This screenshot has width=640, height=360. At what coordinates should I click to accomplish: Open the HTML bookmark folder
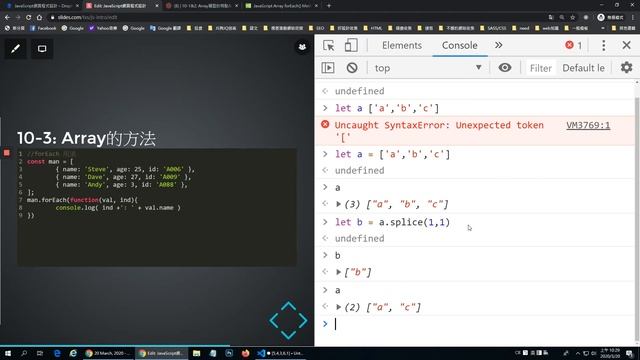(372, 28)
